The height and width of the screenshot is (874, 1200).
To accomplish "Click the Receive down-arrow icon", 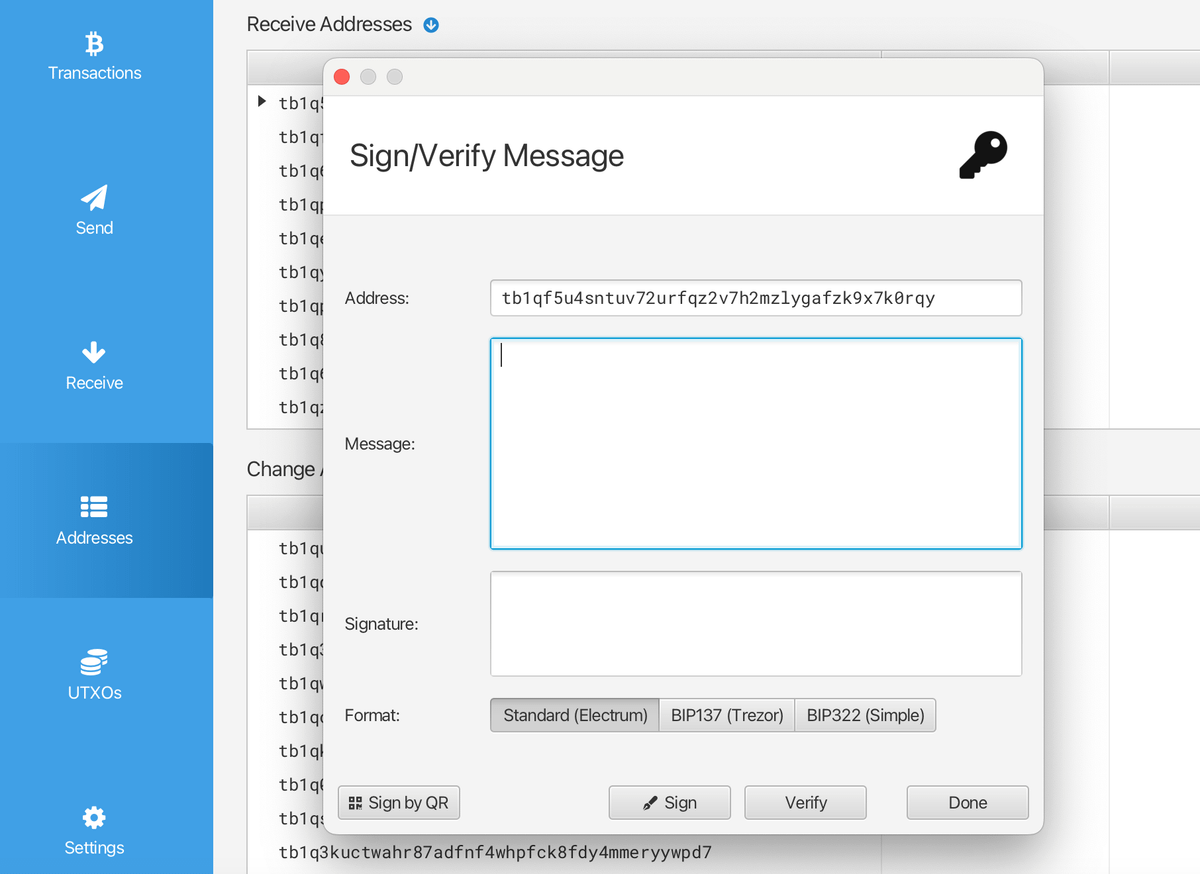I will coord(94,353).
